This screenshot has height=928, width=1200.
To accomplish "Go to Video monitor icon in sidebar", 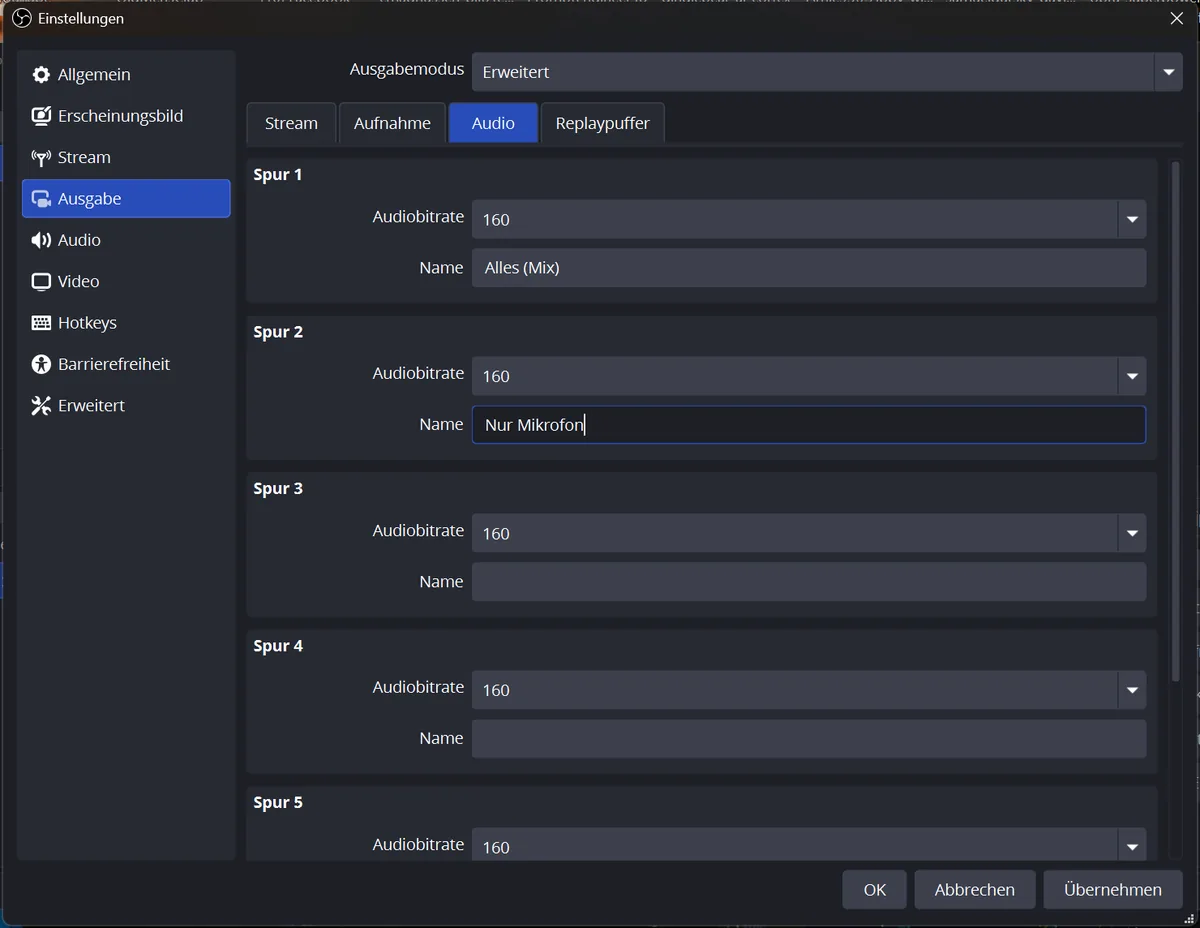I will click(x=41, y=282).
